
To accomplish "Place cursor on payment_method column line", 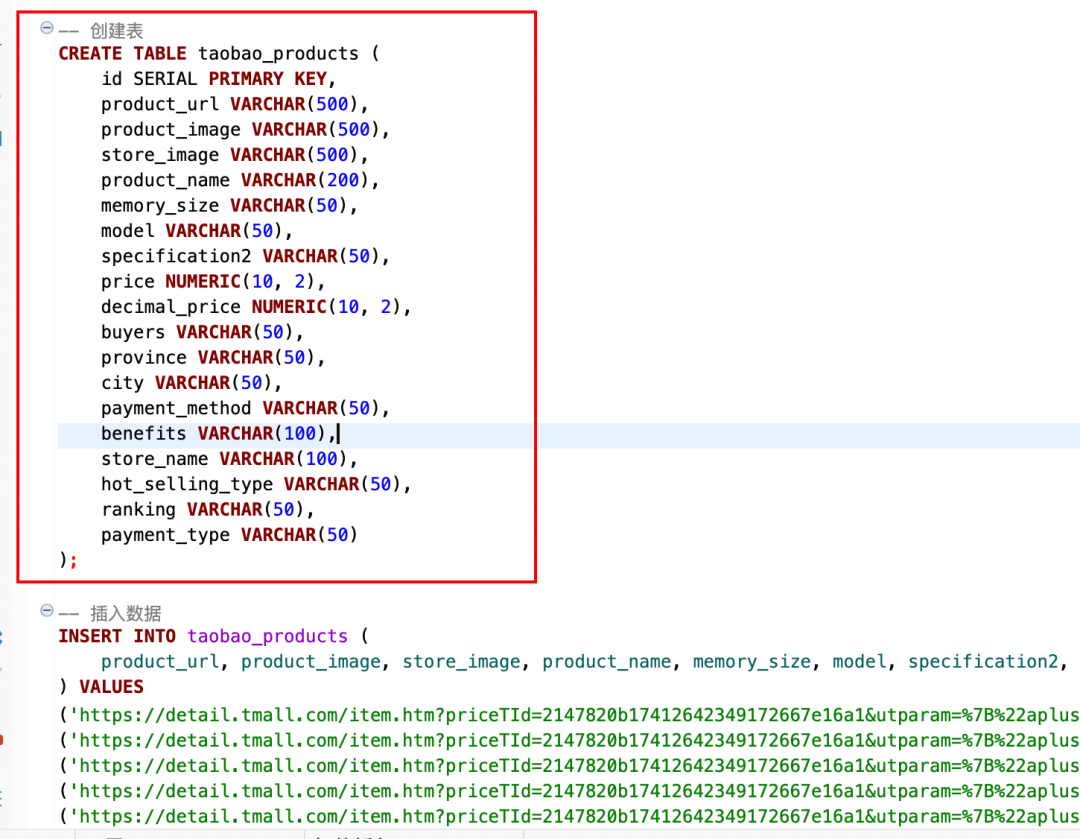I will [245, 408].
